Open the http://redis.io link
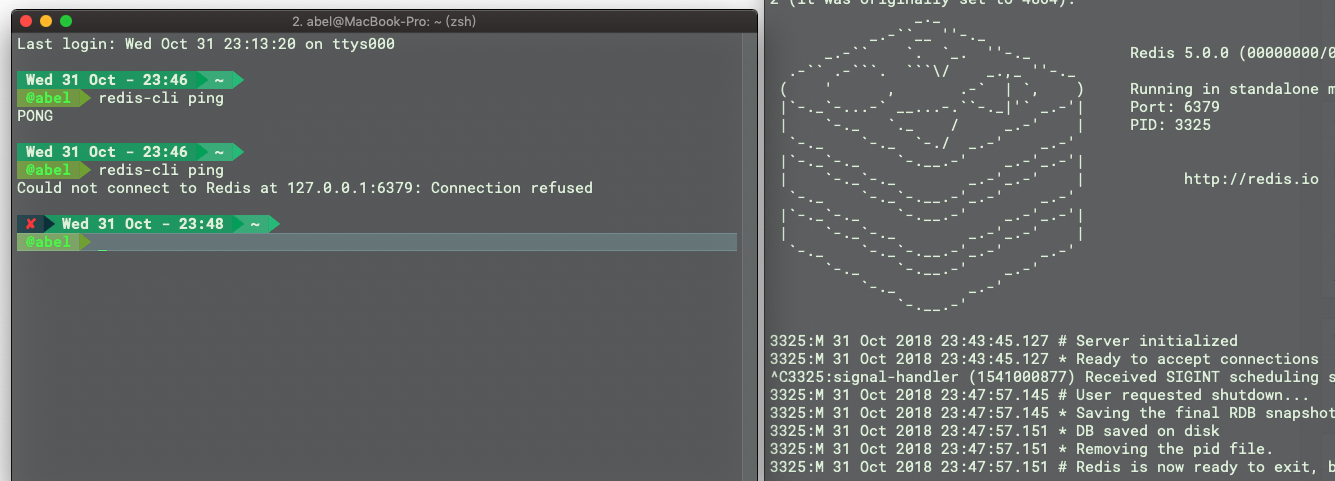This screenshot has width=1335, height=481. pos(1251,179)
